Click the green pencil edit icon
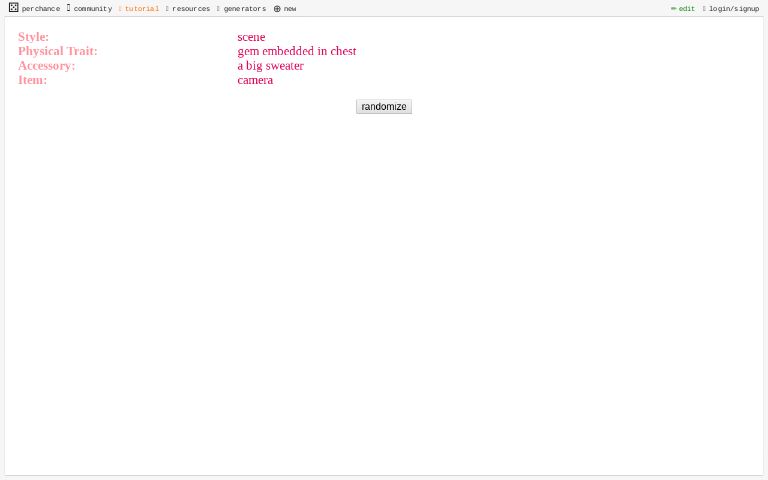The image size is (768, 480). tap(673, 9)
